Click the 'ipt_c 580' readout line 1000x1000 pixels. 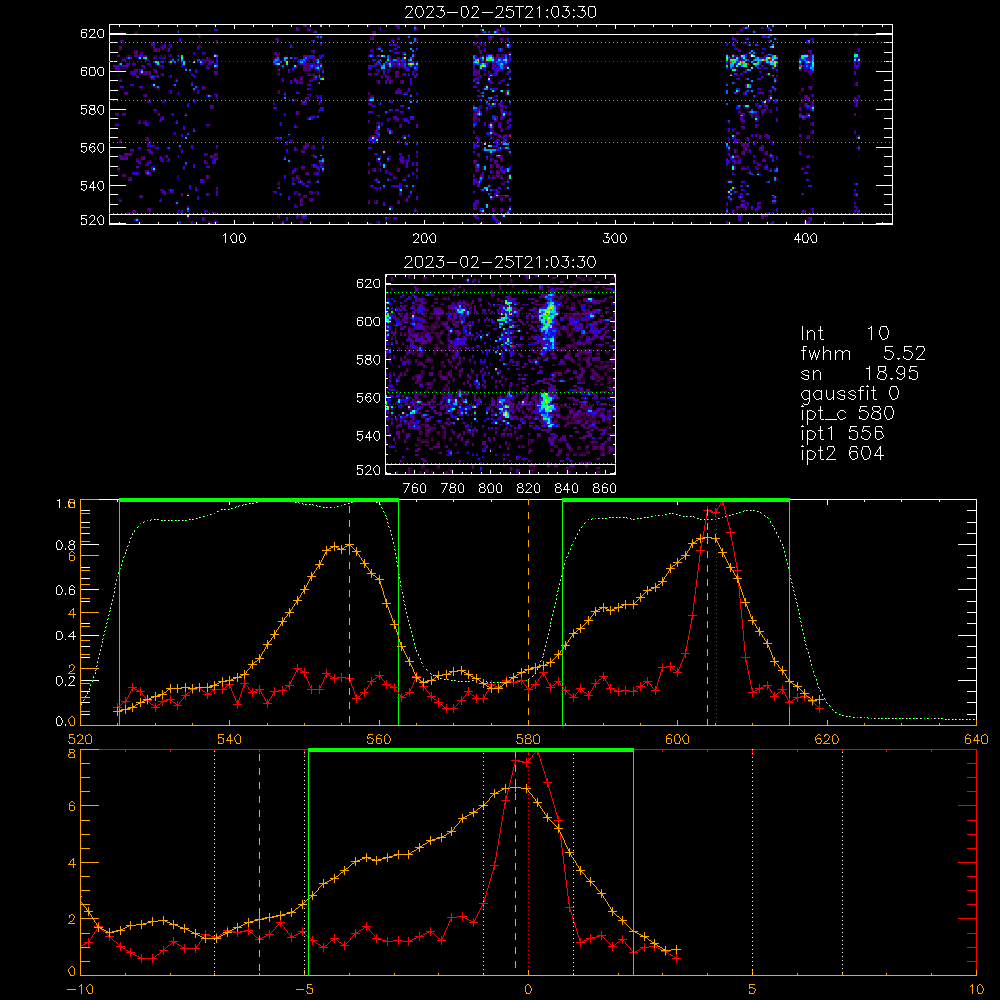coord(848,414)
